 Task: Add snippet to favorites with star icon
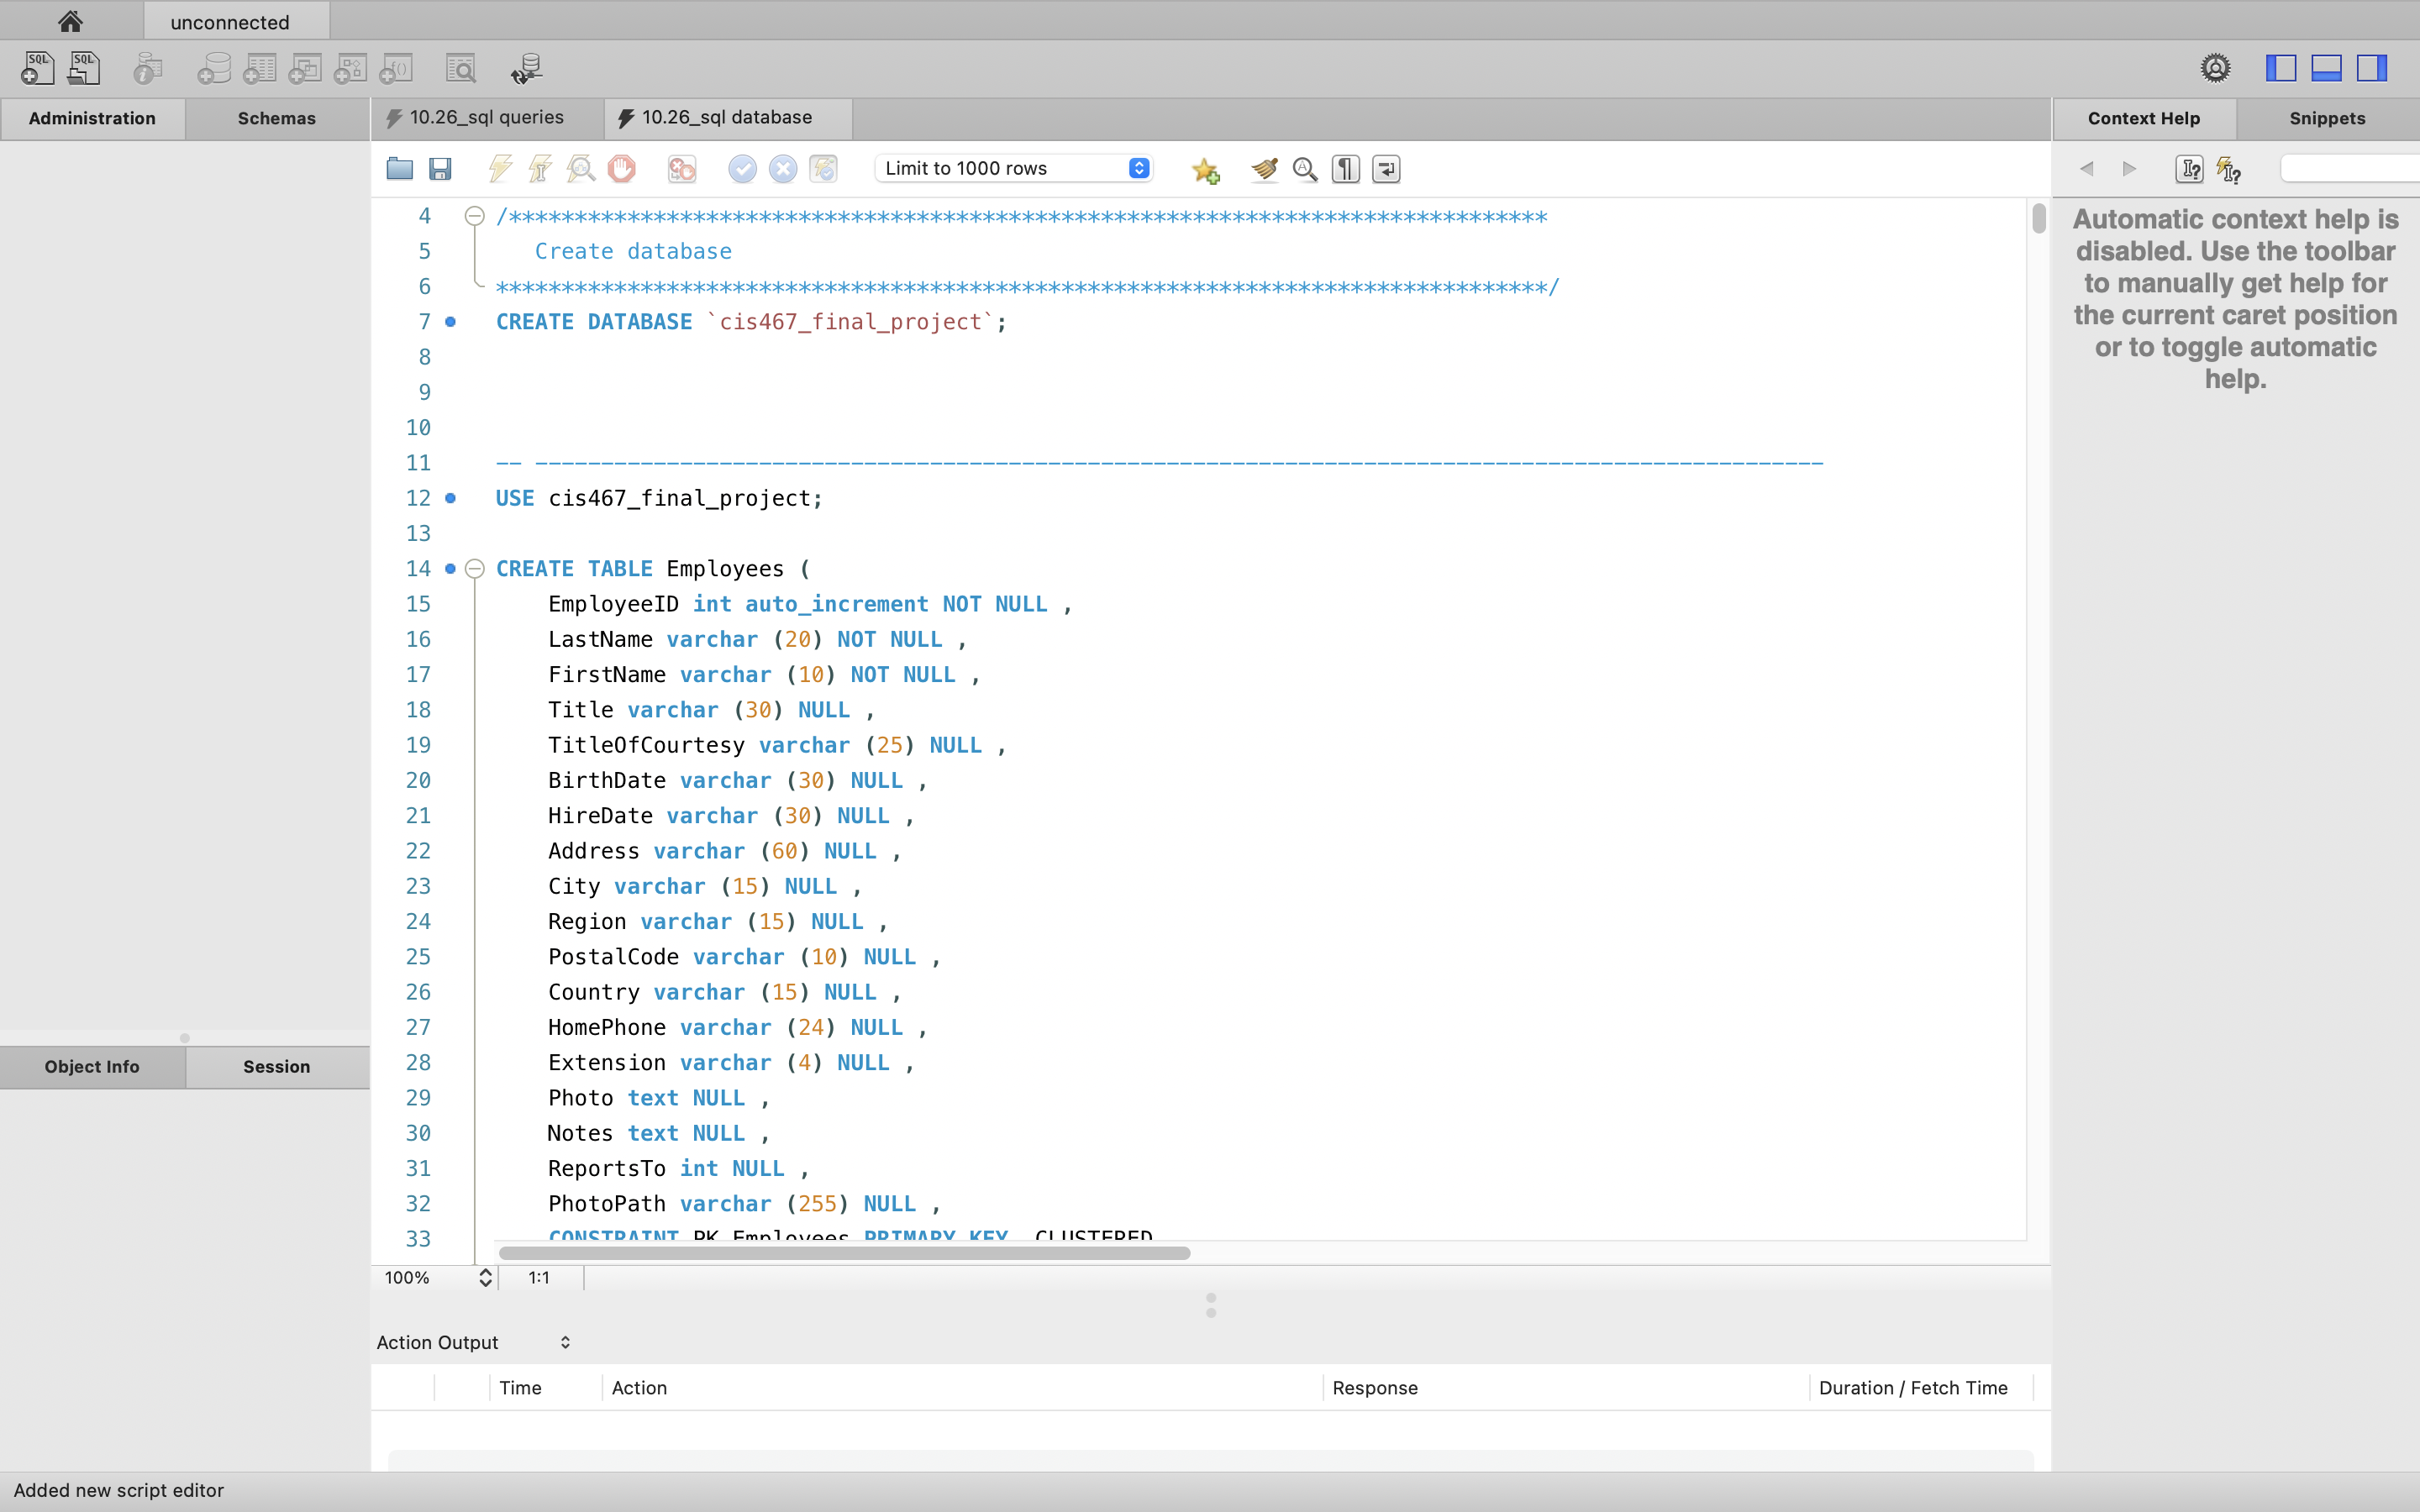[1205, 171]
